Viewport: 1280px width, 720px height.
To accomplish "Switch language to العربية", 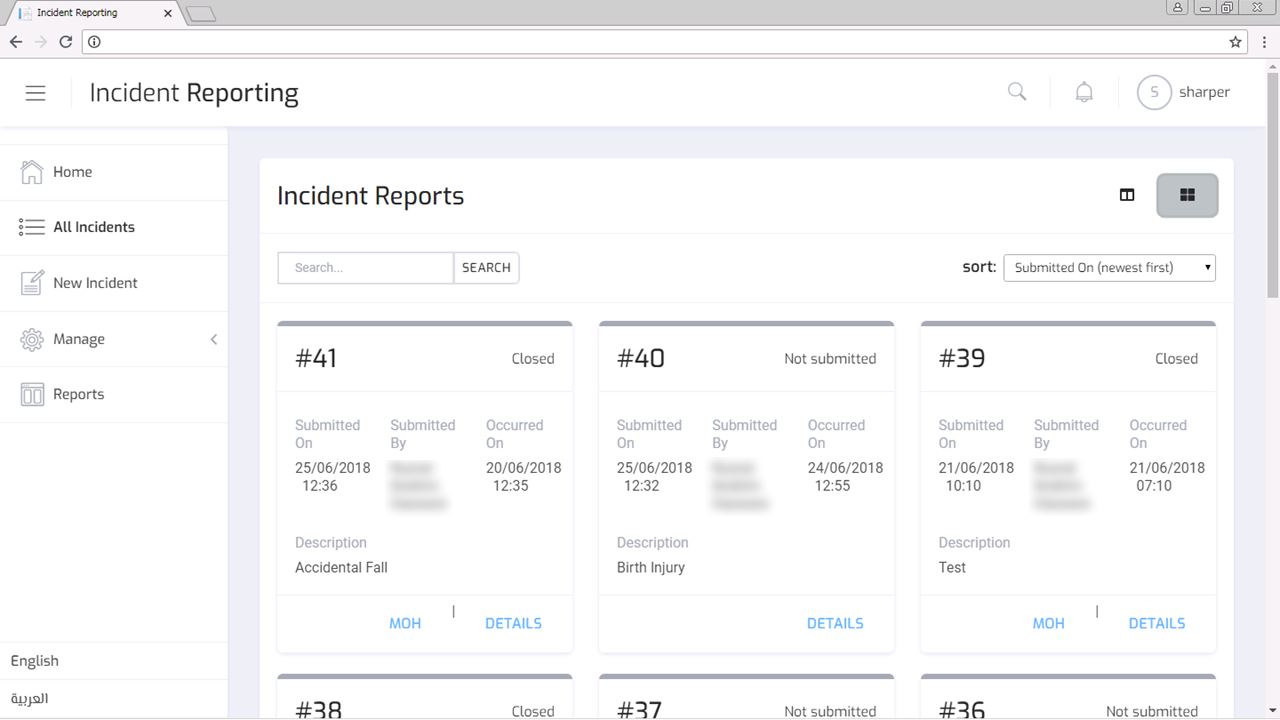I will [x=30, y=698].
